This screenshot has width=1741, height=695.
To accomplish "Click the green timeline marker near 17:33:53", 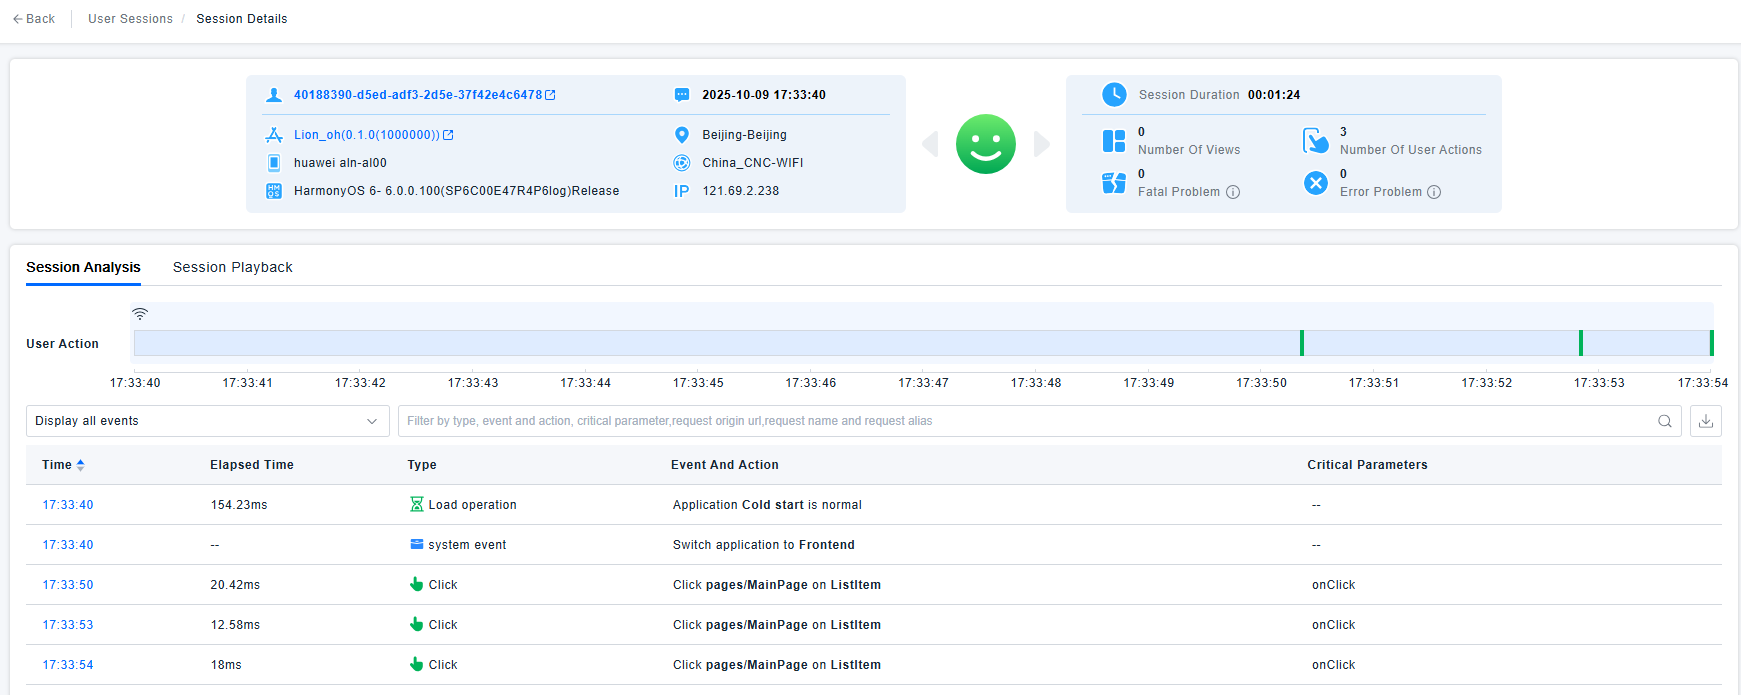I will pyautogui.click(x=1581, y=343).
